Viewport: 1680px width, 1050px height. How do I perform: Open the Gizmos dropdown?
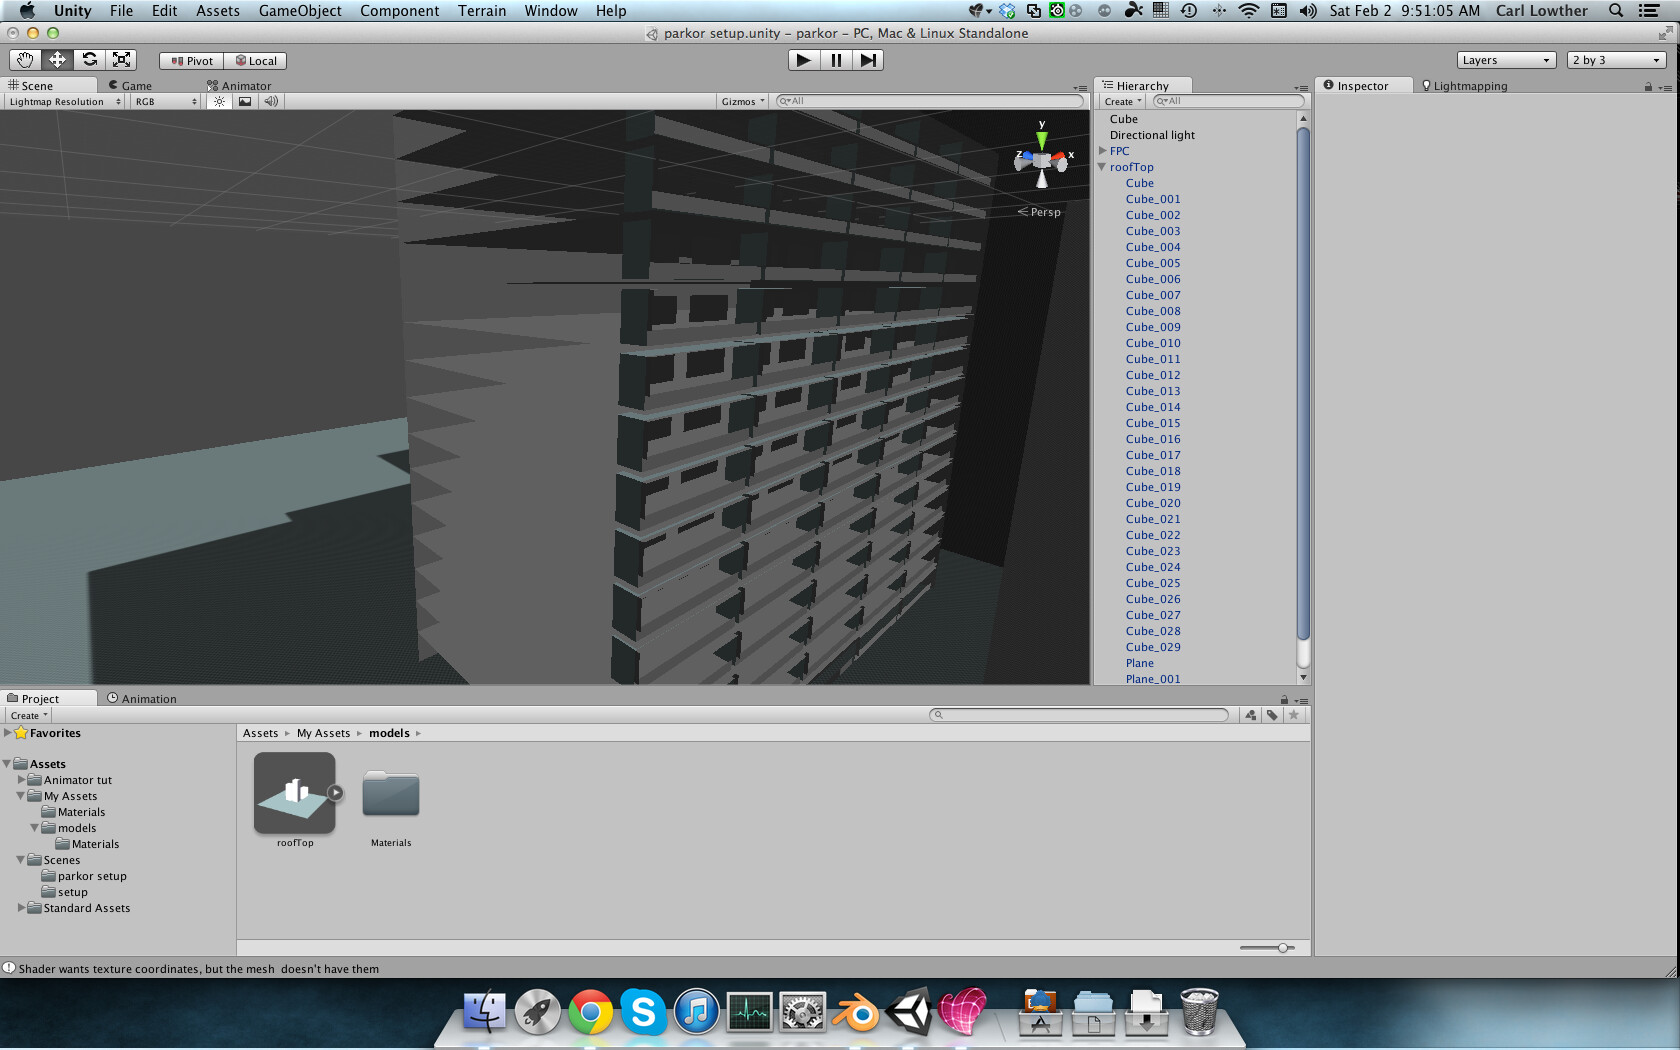[742, 101]
